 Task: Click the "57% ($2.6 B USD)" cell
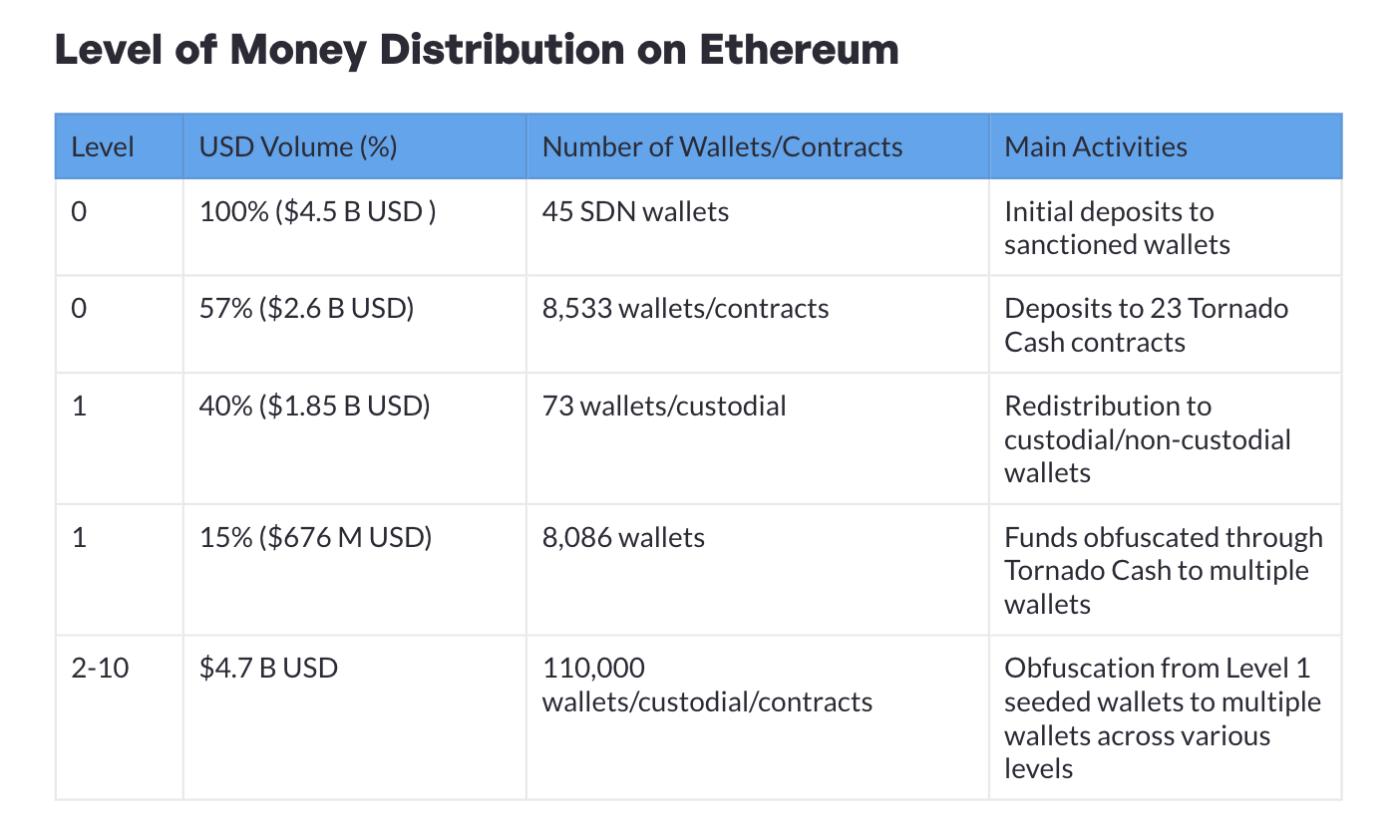[x=306, y=308]
